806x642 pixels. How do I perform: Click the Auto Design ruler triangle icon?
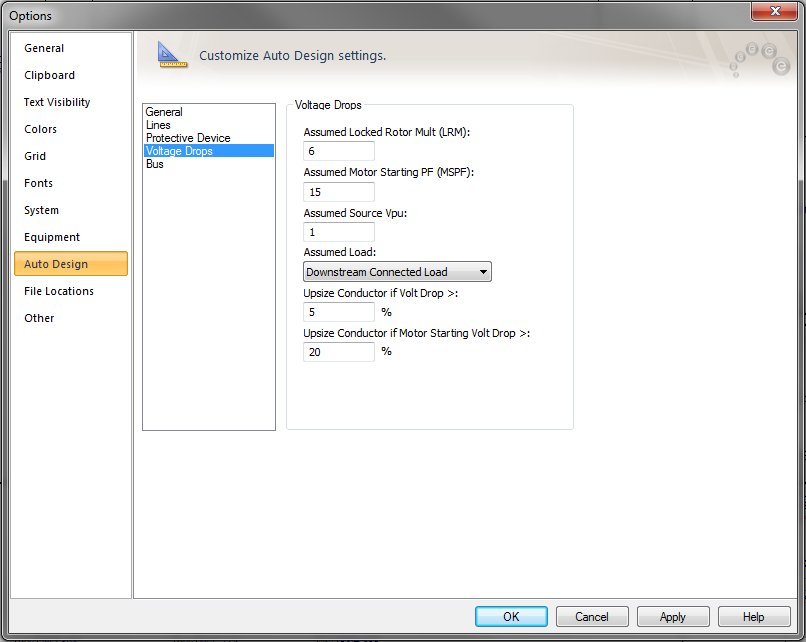(172, 55)
